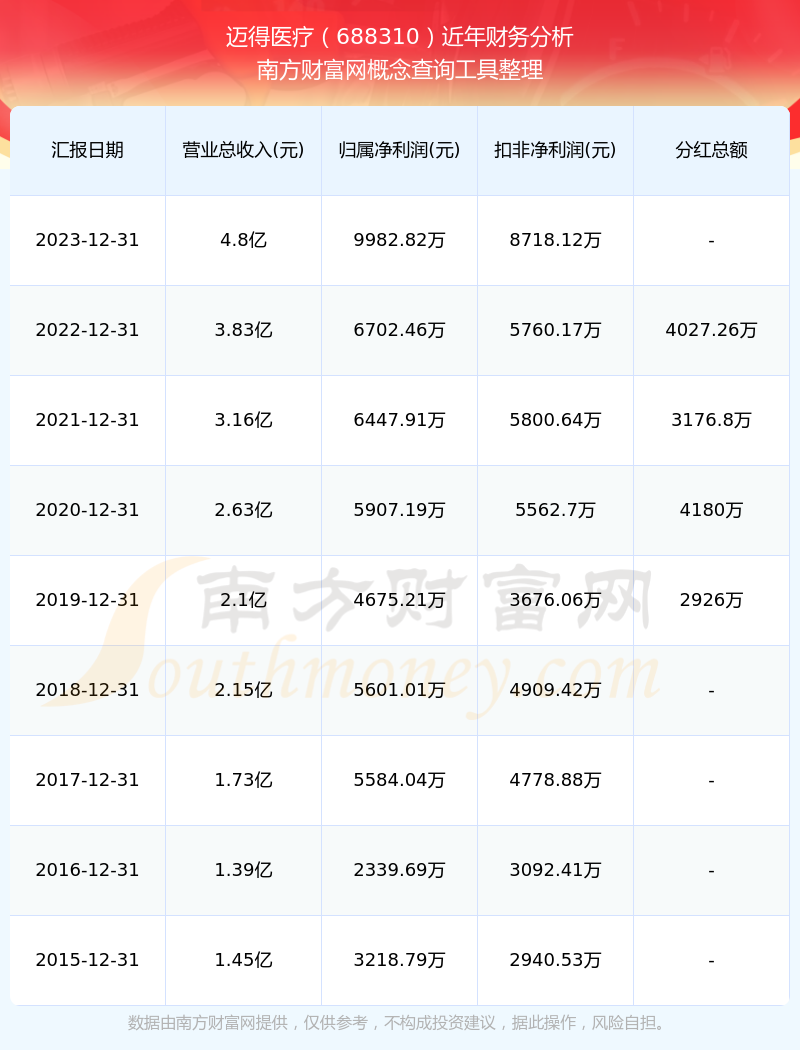
Task: Click the value 3676.06万
Action: 556,600
